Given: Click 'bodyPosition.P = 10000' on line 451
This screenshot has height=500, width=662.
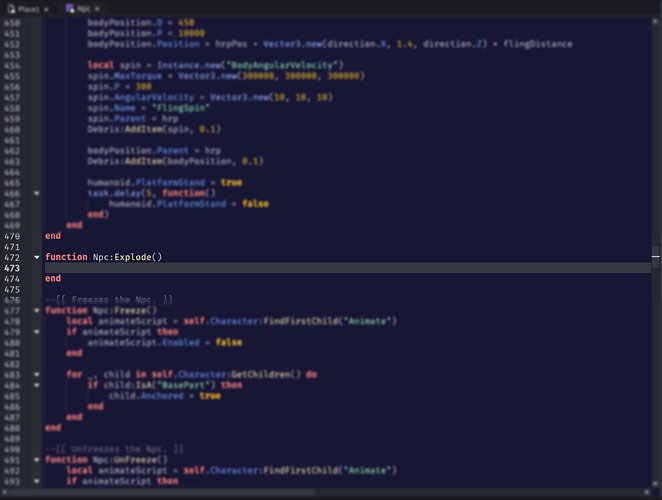Looking at the screenshot, I should pos(146,33).
